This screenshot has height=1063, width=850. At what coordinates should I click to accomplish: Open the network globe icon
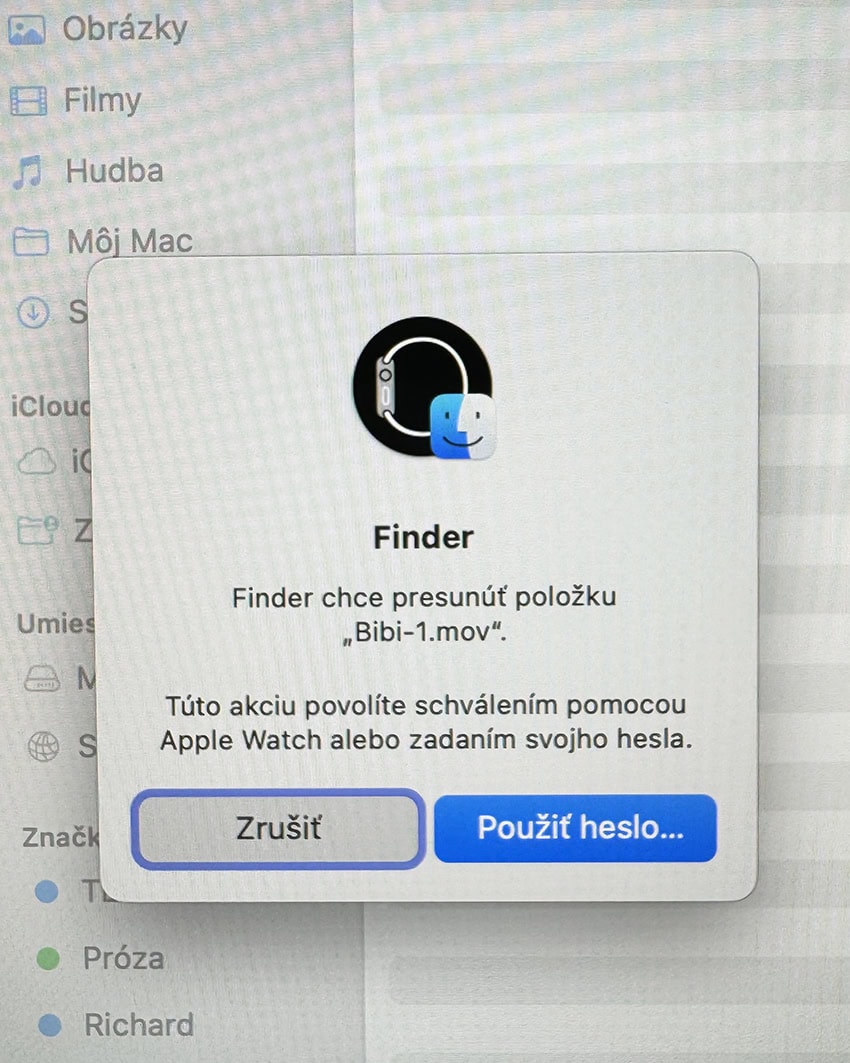coord(43,746)
